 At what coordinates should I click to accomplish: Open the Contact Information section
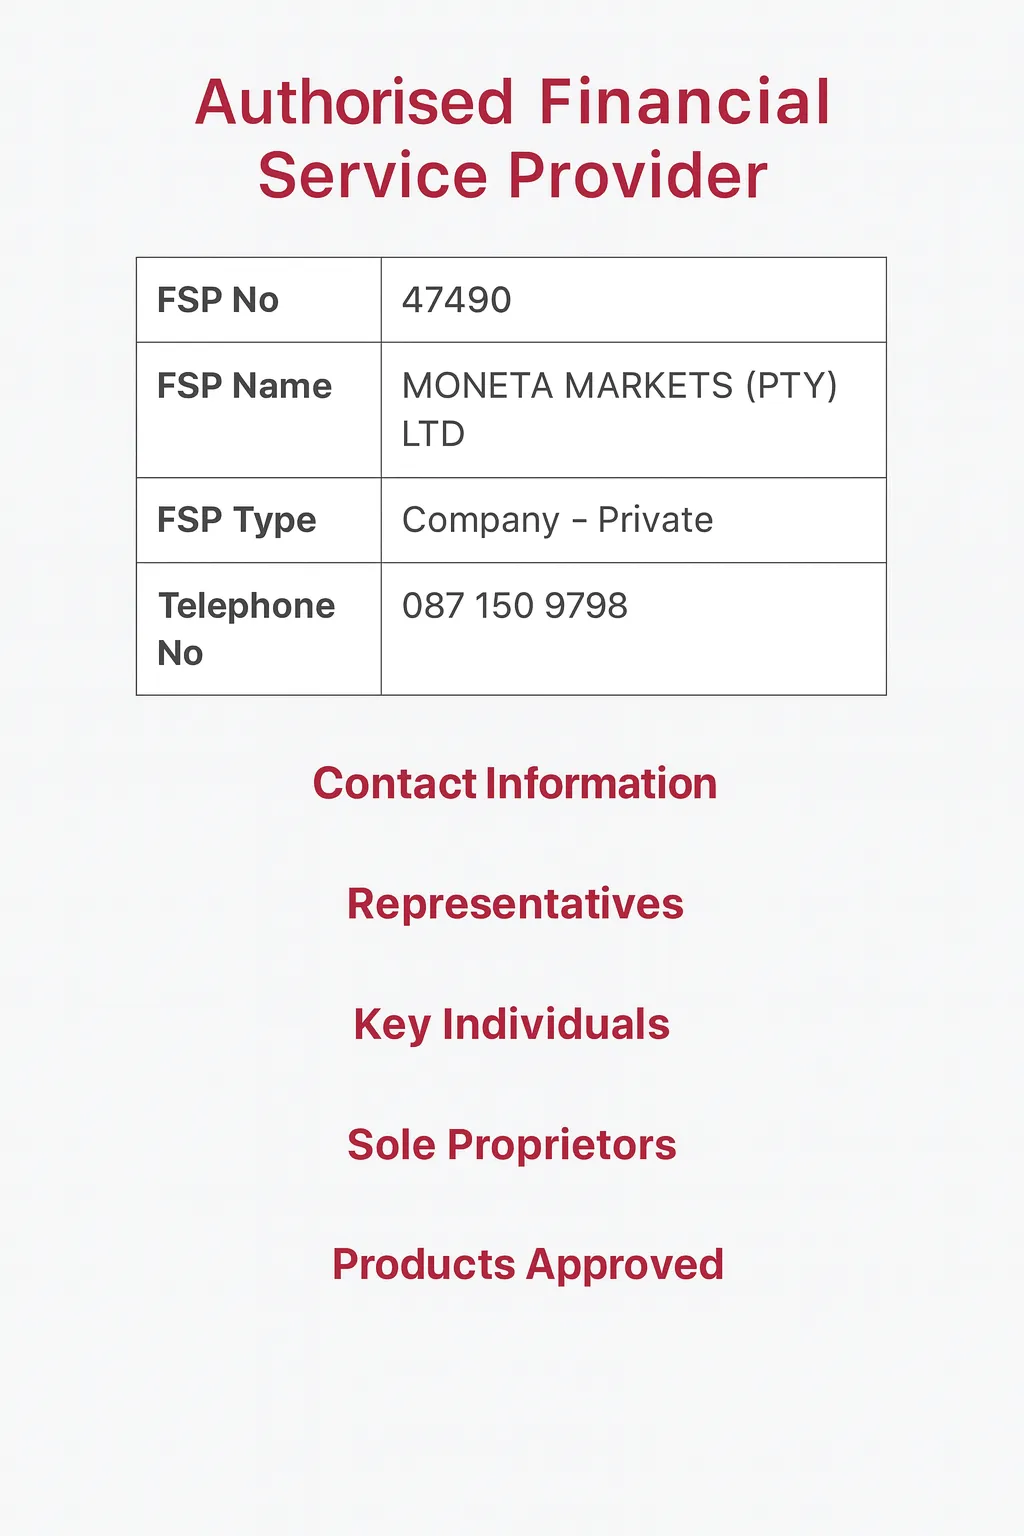514,784
